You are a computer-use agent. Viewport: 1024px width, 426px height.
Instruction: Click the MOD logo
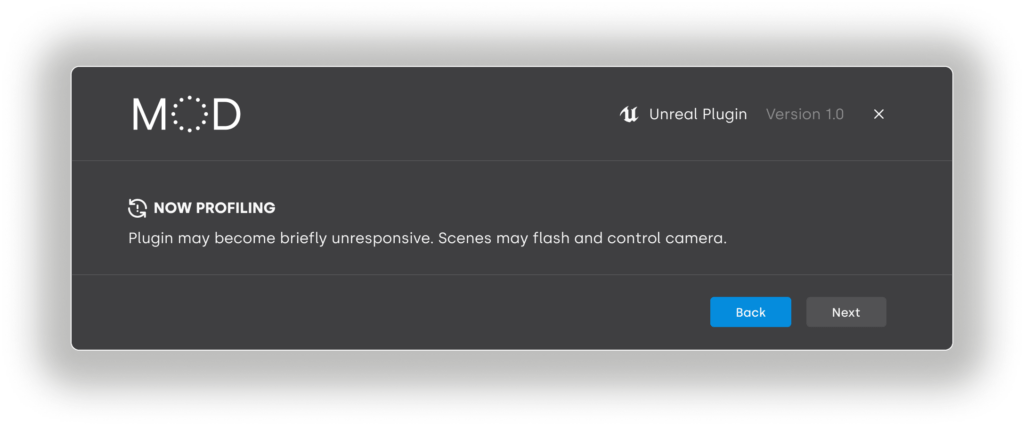click(186, 115)
